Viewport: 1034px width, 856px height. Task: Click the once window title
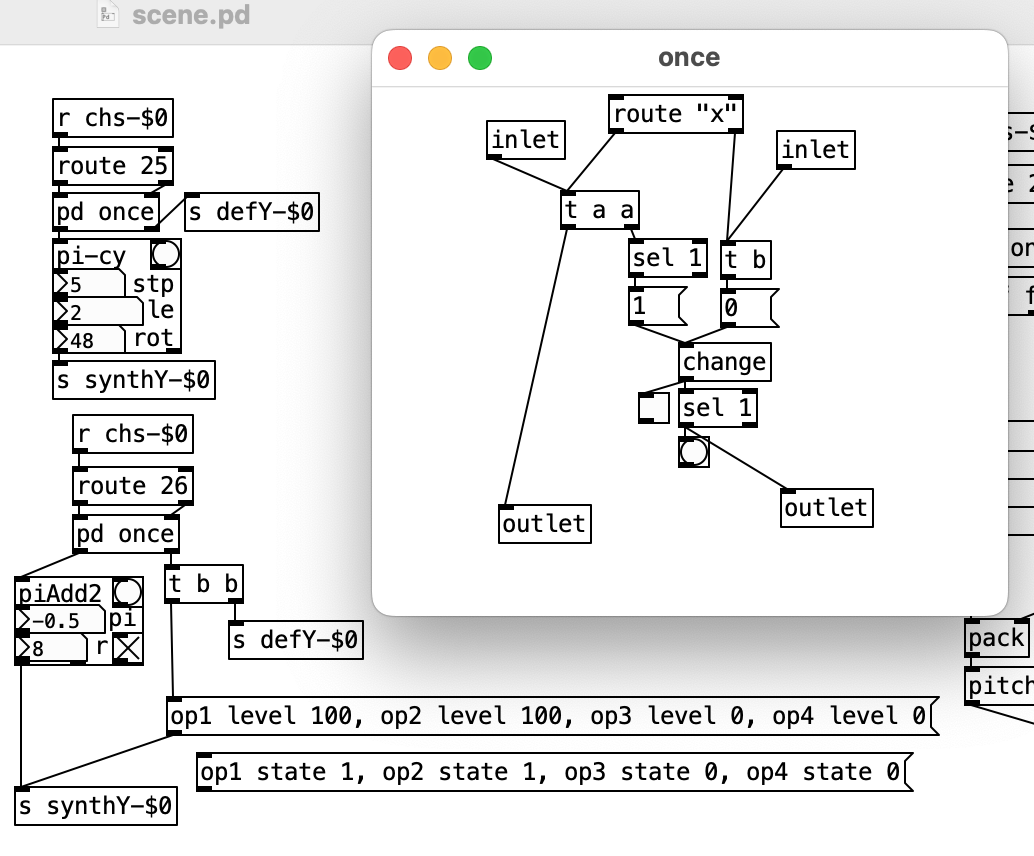click(x=689, y=57)
